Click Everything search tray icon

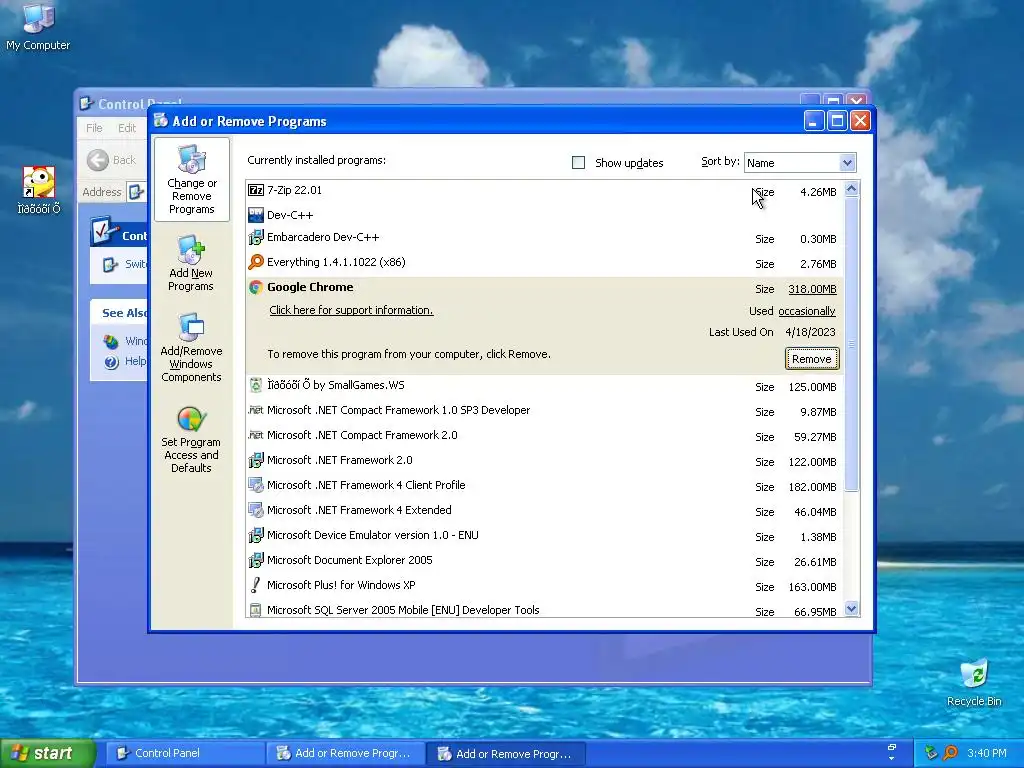(x=950, y=753)
